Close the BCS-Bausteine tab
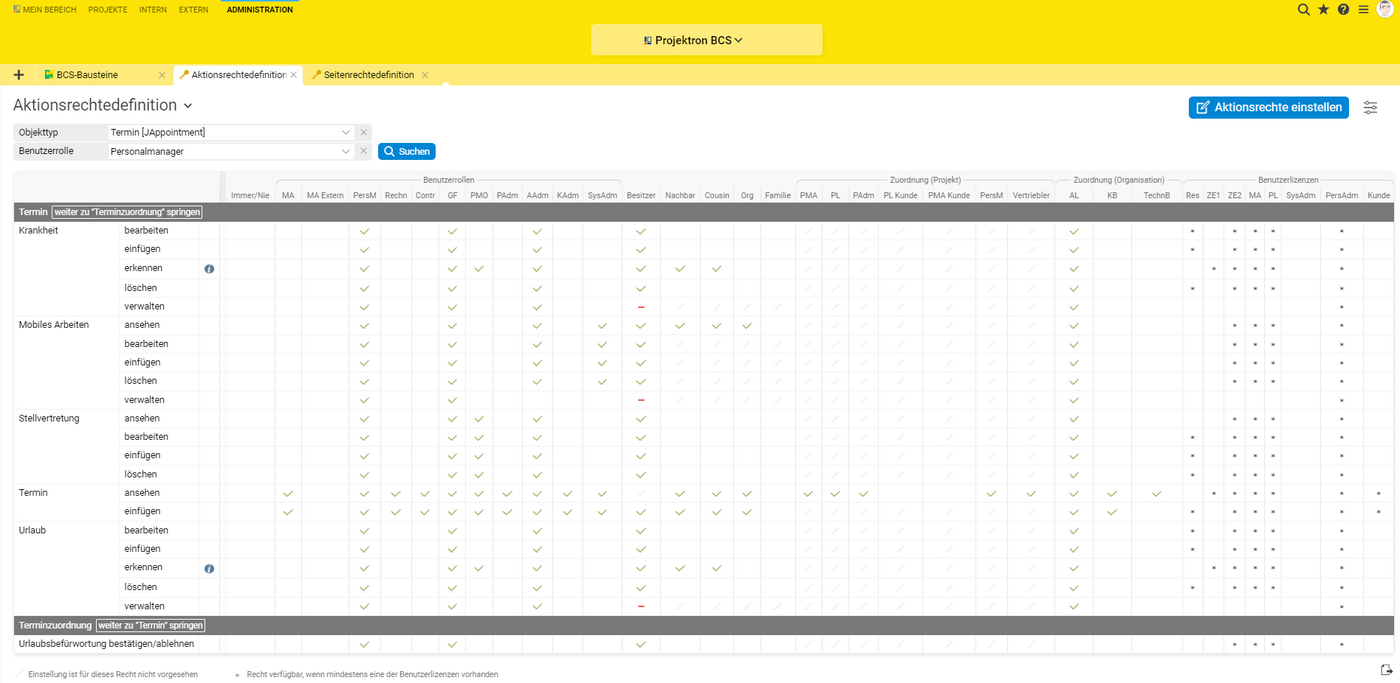This screenshot has width=1400, height=683. (x=162, y=75)
